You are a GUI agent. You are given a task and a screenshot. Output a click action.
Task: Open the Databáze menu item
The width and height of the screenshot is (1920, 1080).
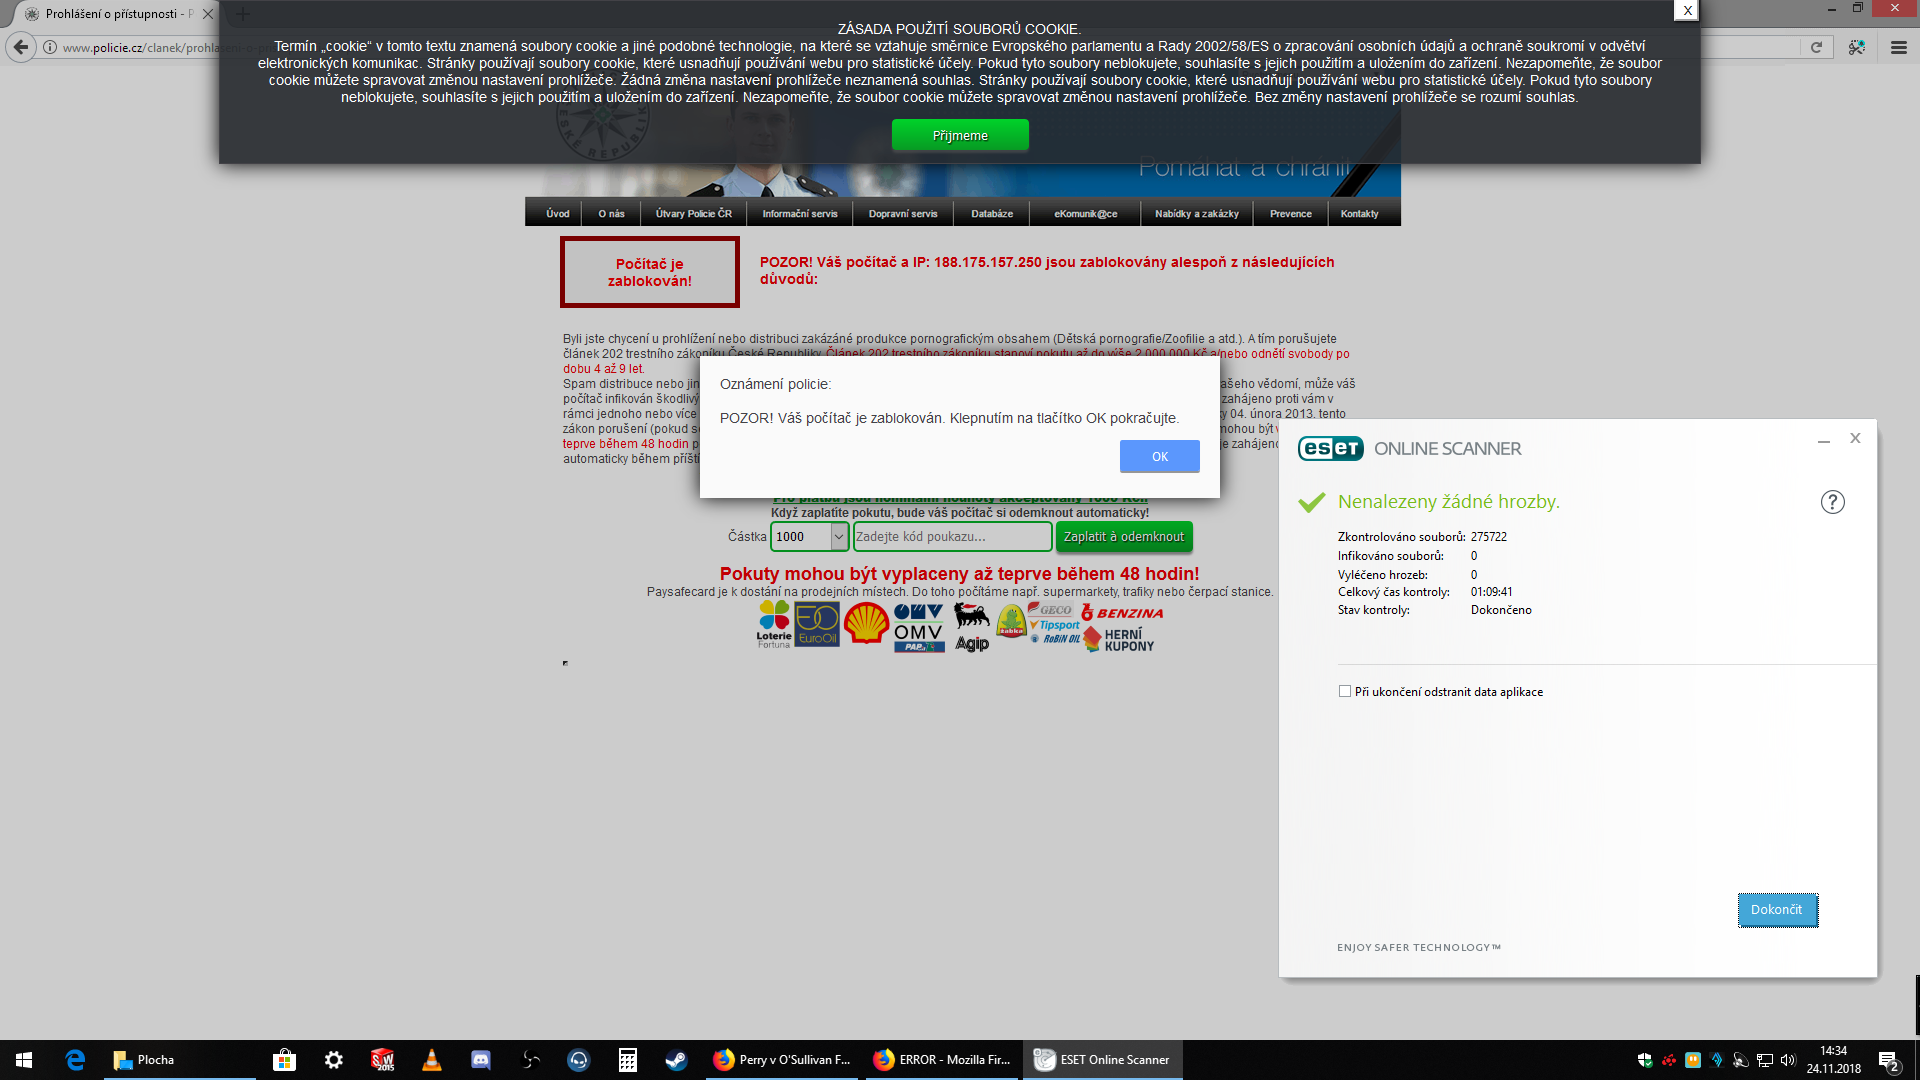click(991, 213)
